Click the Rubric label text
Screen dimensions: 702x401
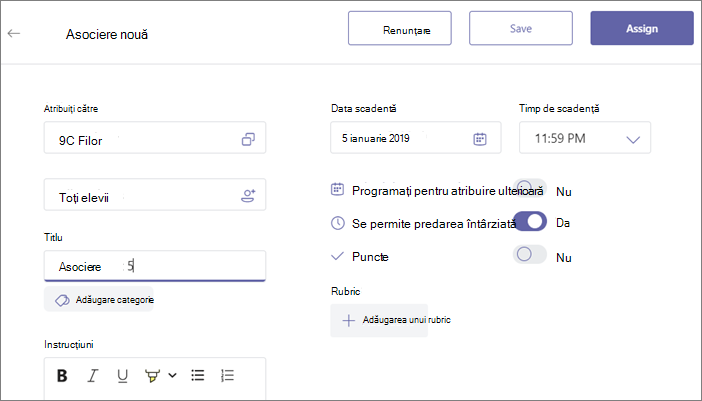click(345, 291)
